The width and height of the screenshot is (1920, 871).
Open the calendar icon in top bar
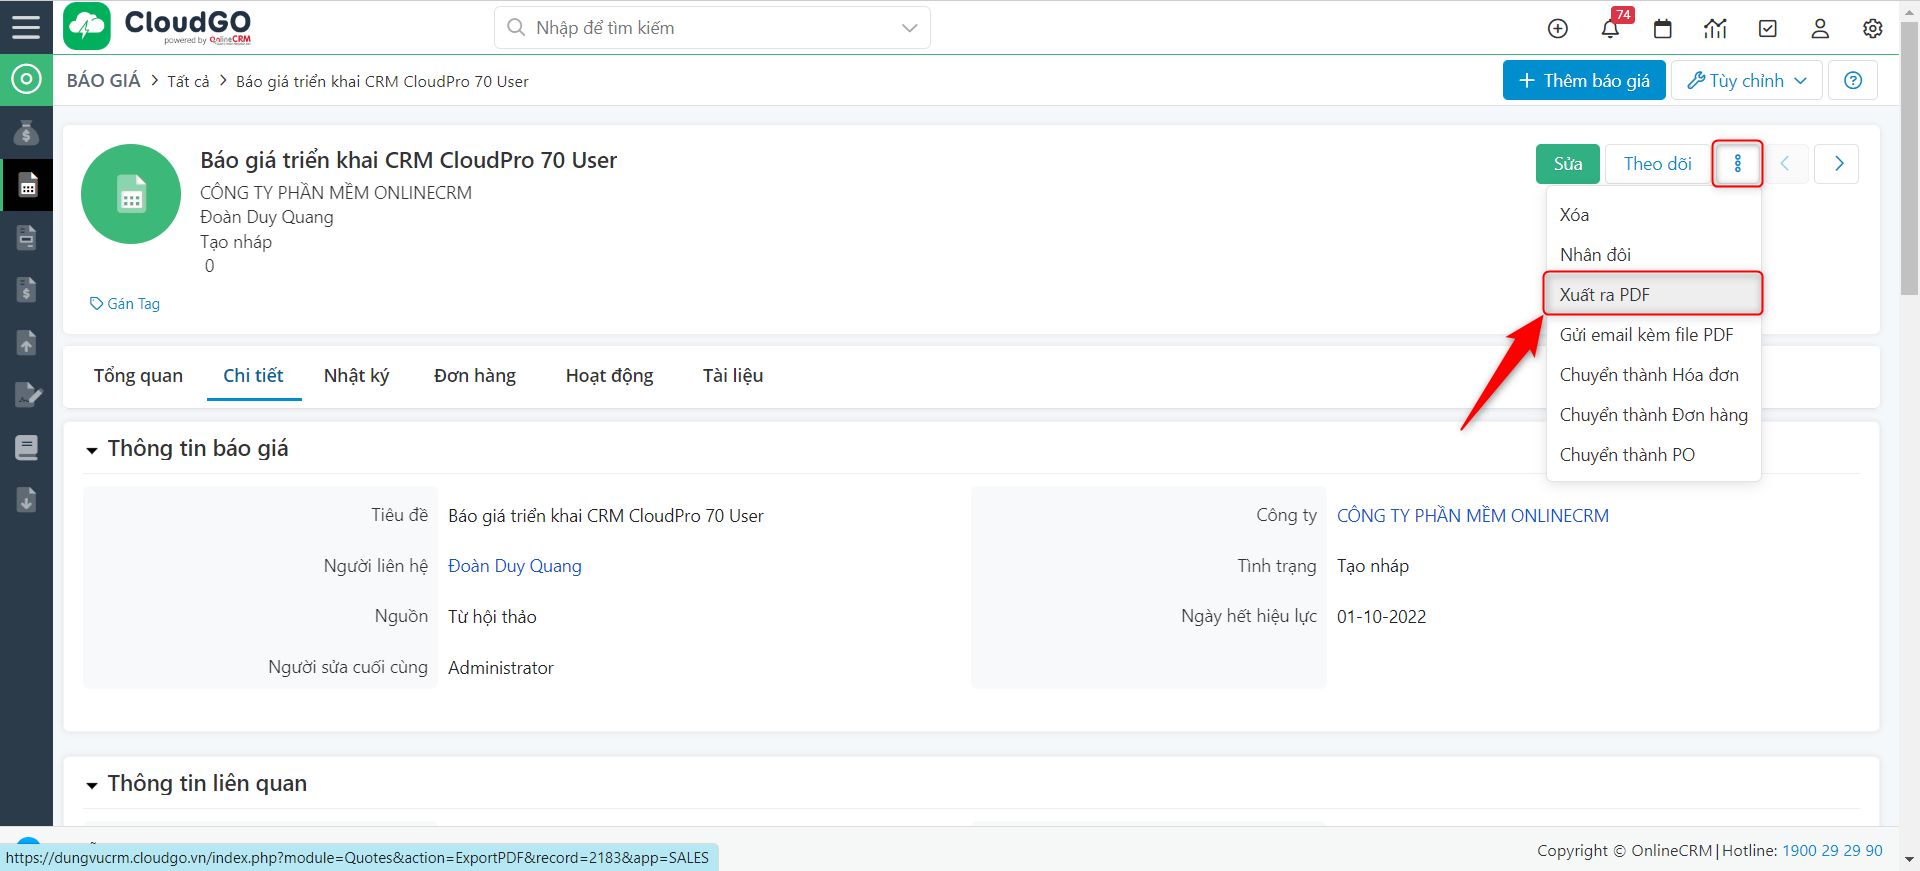(x=1663, y=29)
